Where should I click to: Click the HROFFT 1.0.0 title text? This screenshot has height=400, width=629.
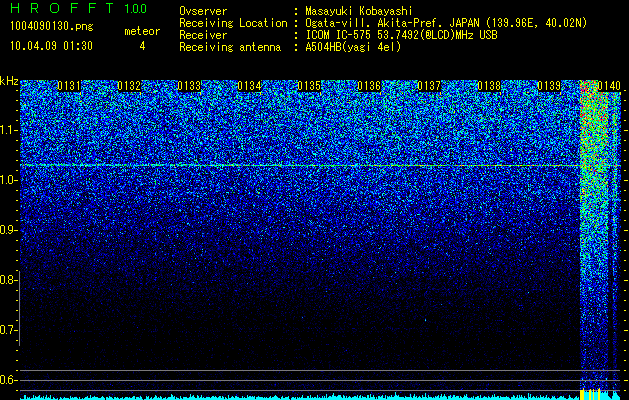pyautogui.click(x=79, y=8)
